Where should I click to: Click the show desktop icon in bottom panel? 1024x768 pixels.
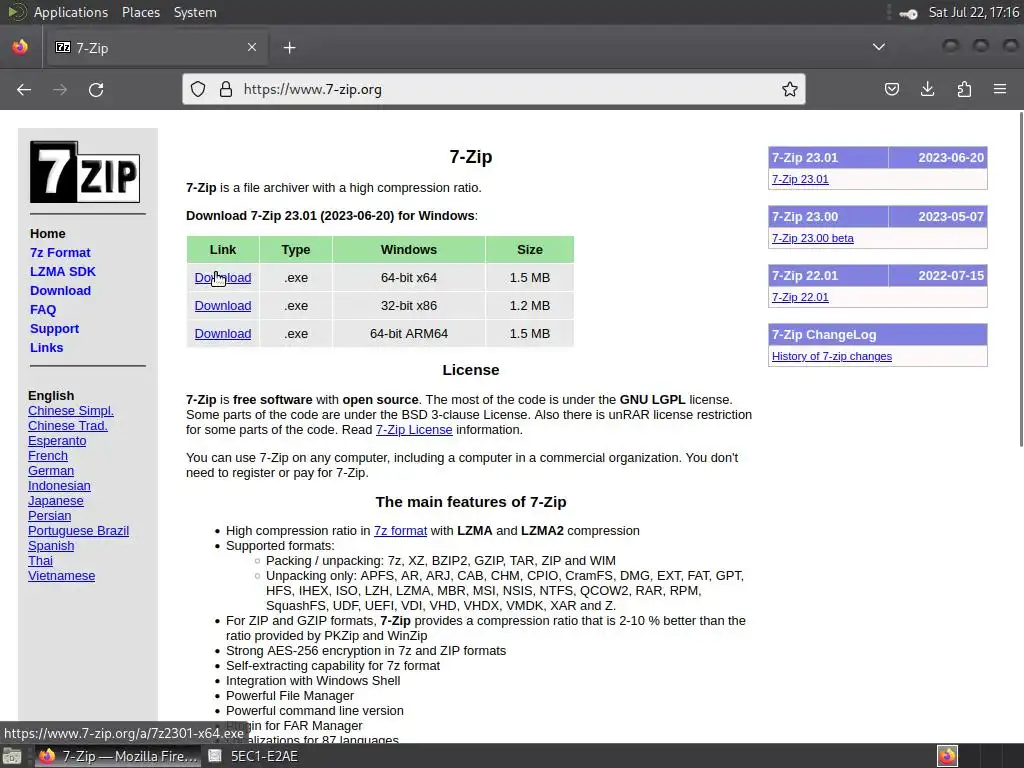tap(12, 756)
